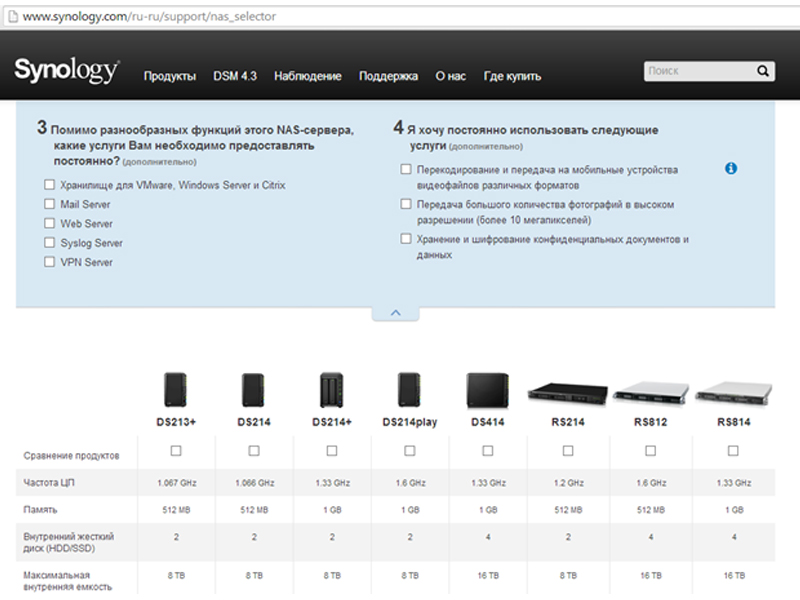Click the blue info icon
The height and width of the screenshot is (600, 800).
[x=731, y=168]
